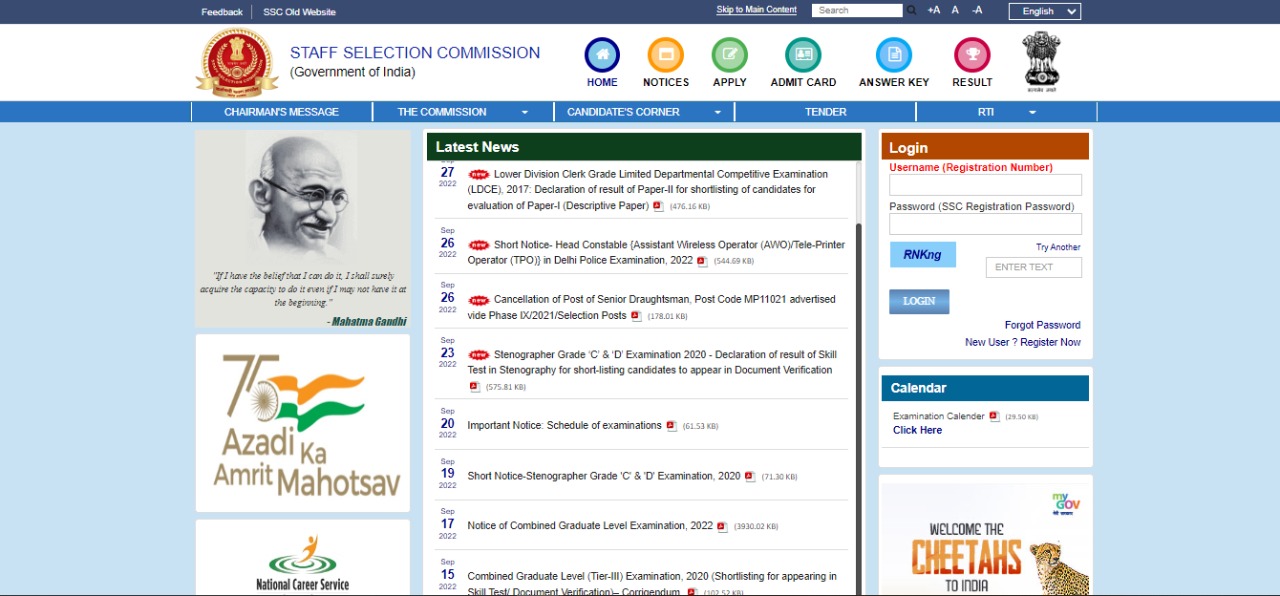Open the Result trophy icon

coord(972,55)
